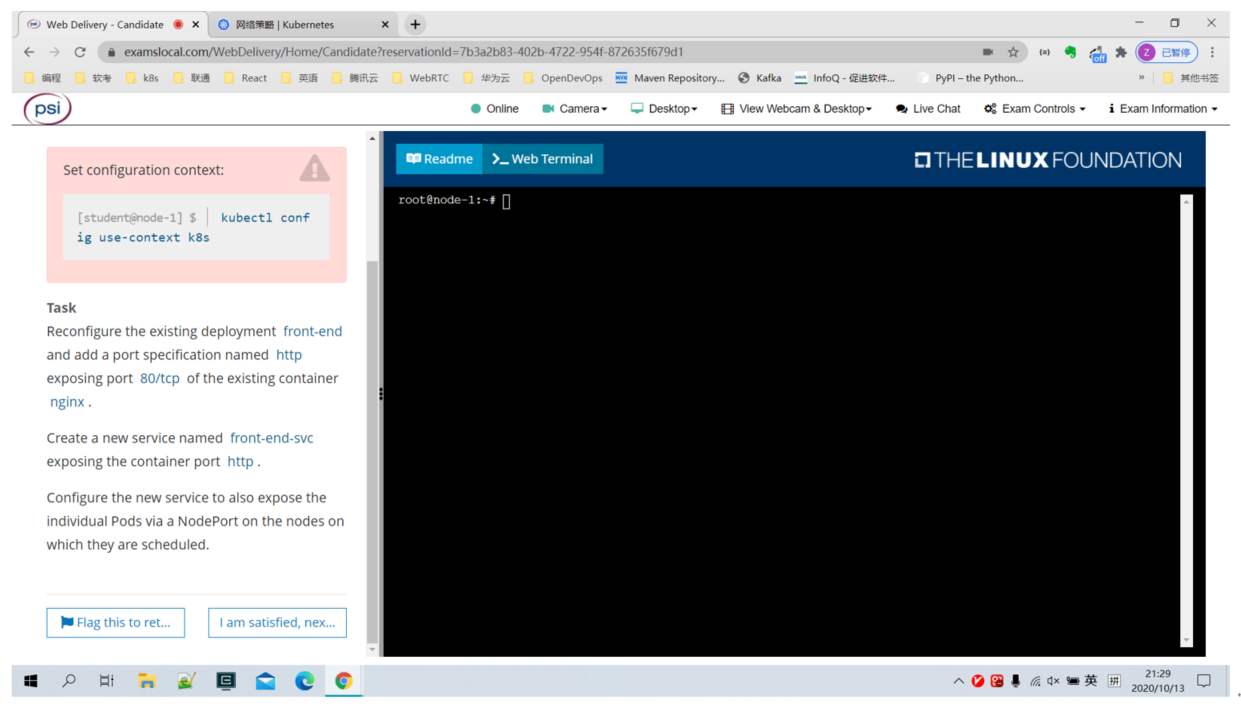Bookmark this page with the star icon
The image size is (1241, 712).
(1013, 52)
